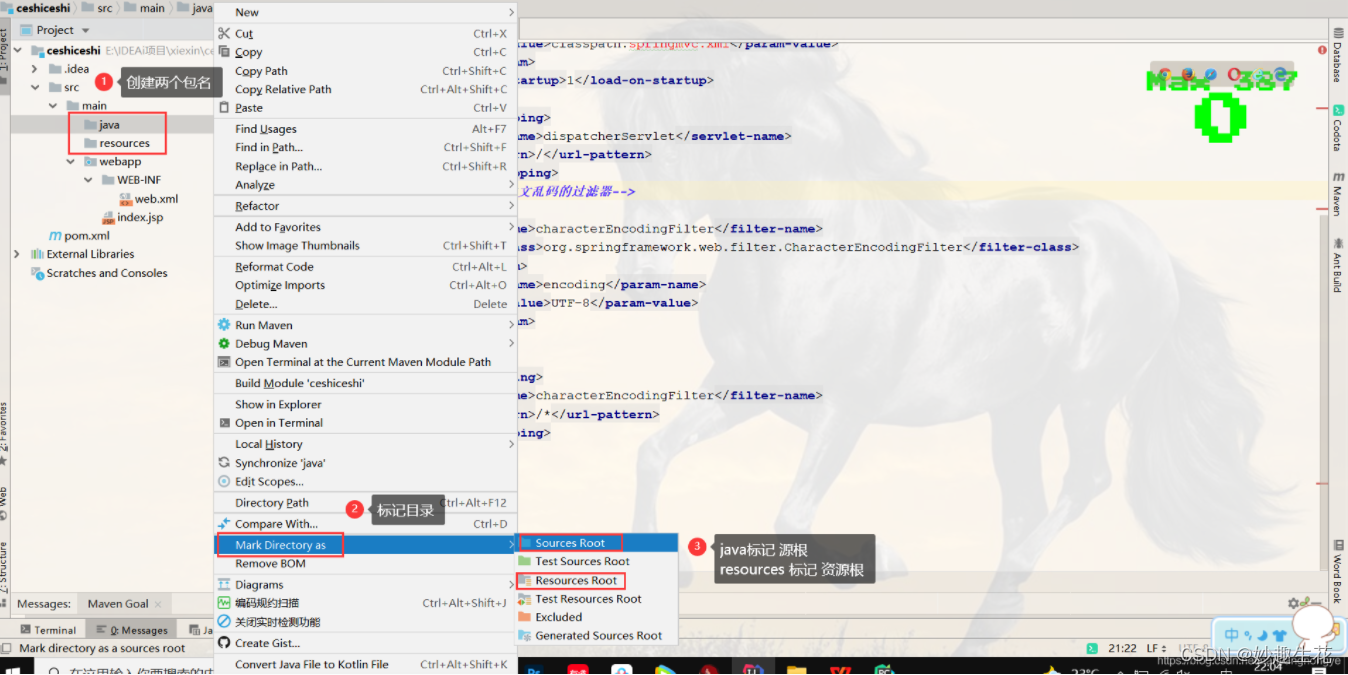
Task: Collapse the webapp folder
Action: pos(71,161)
